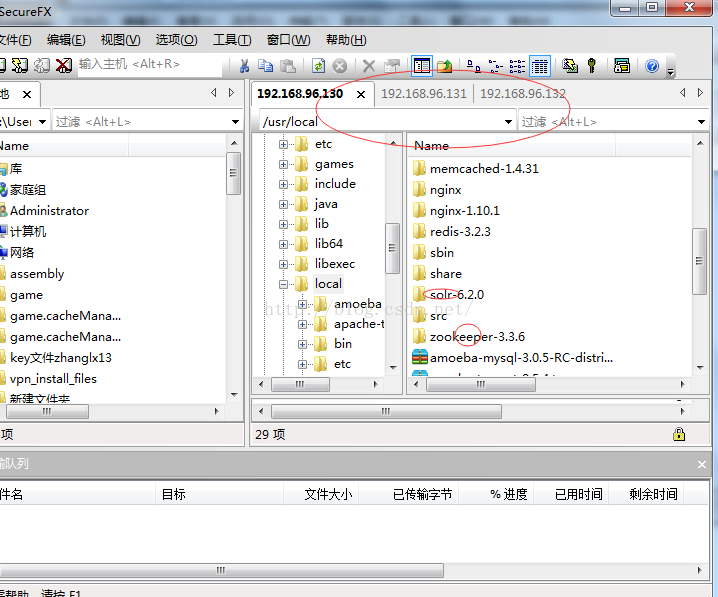Select the redis-3.2.3 folder

460,232
